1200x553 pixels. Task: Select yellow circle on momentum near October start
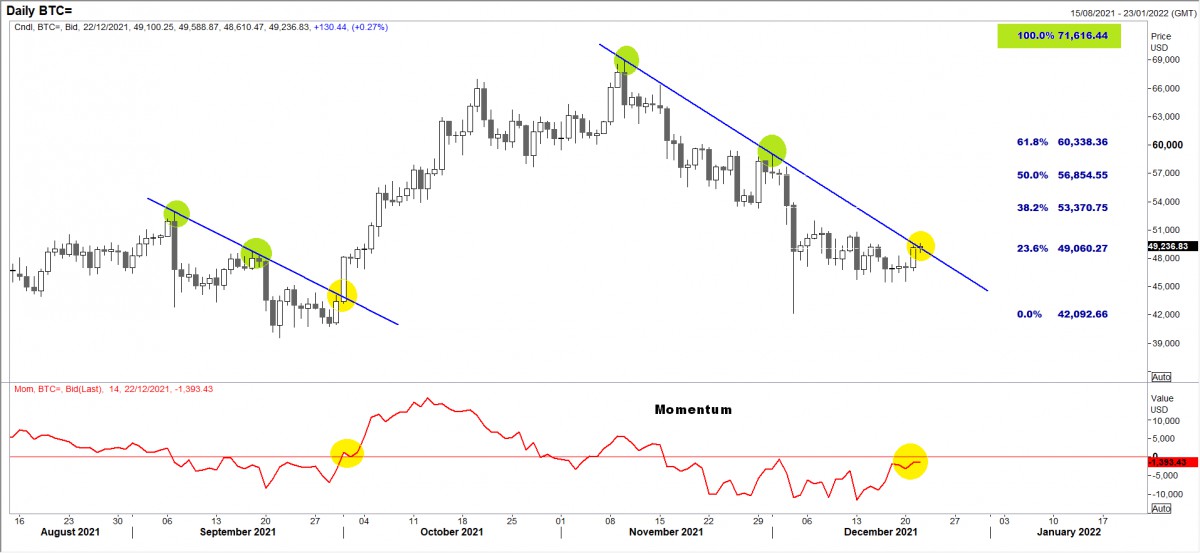click(346, 453)
